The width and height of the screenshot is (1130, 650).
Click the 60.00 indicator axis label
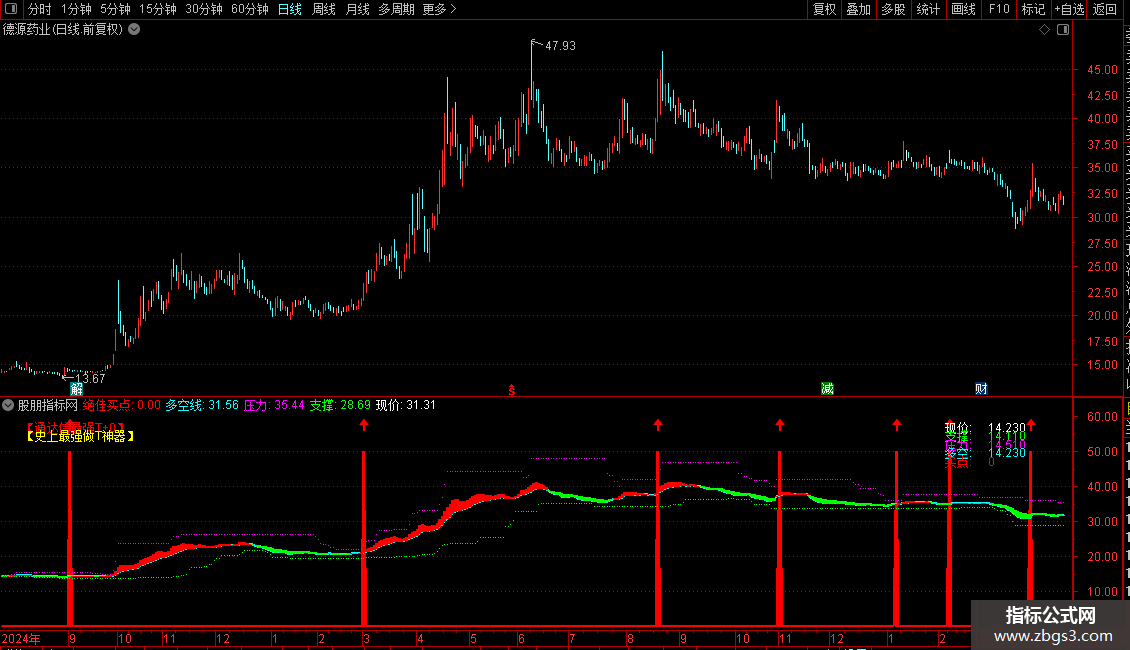[1102, 417]
